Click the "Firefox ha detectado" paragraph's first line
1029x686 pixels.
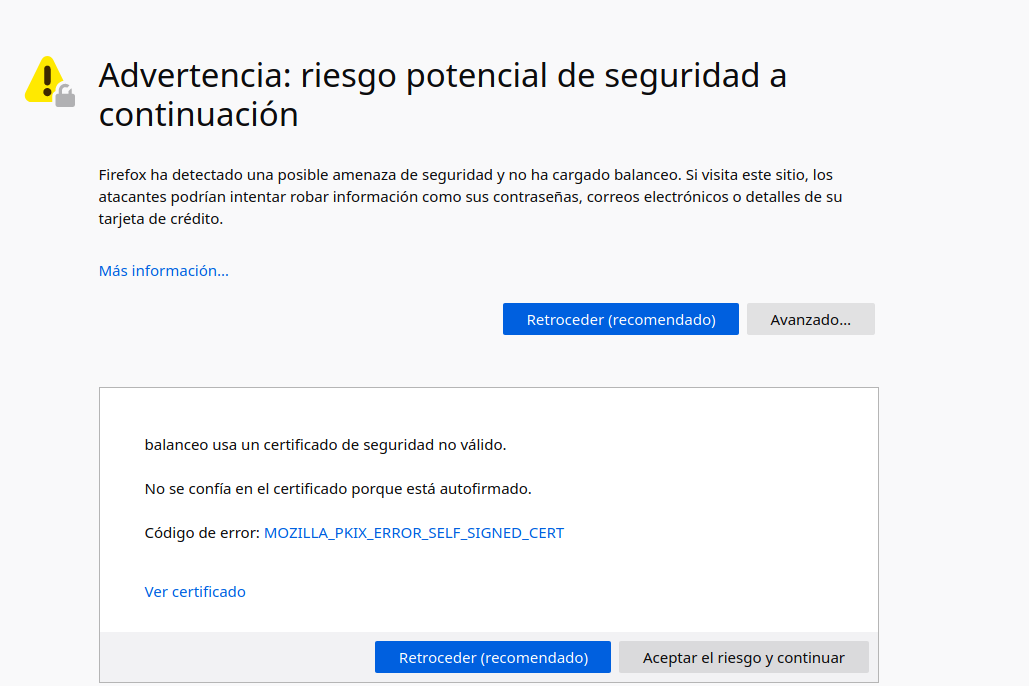pos(465,175)
